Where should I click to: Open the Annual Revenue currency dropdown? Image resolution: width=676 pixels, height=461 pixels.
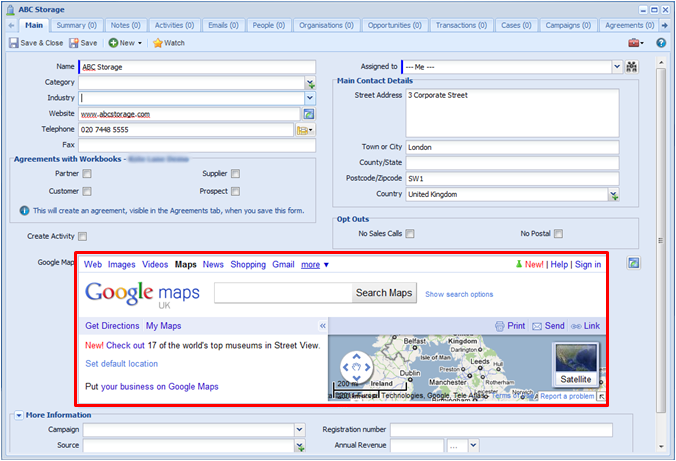click(473, 445)
